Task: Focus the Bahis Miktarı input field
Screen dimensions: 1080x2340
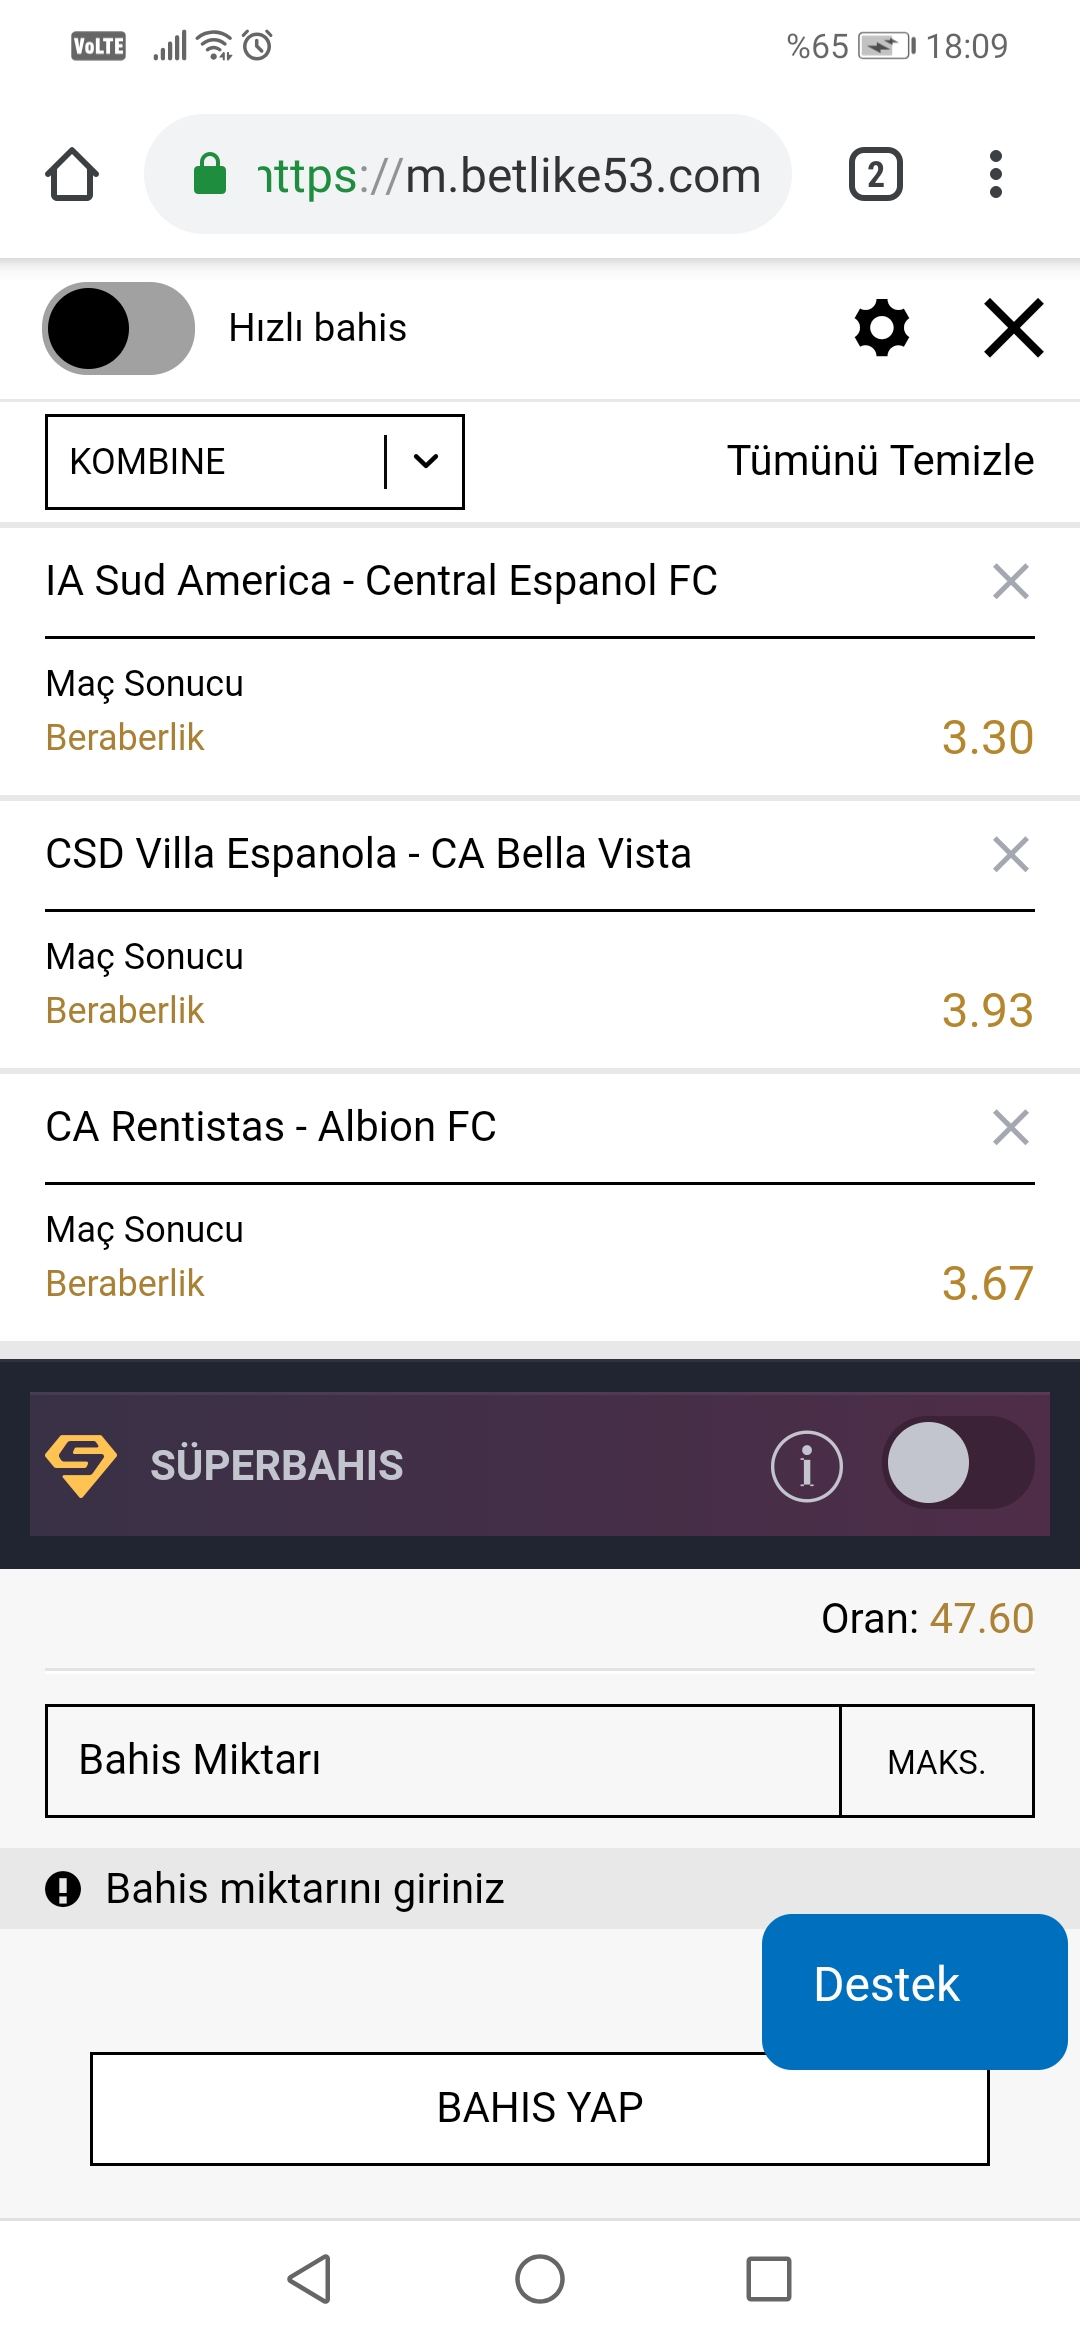Action: pyautogui.click(x=443, y=1761)
